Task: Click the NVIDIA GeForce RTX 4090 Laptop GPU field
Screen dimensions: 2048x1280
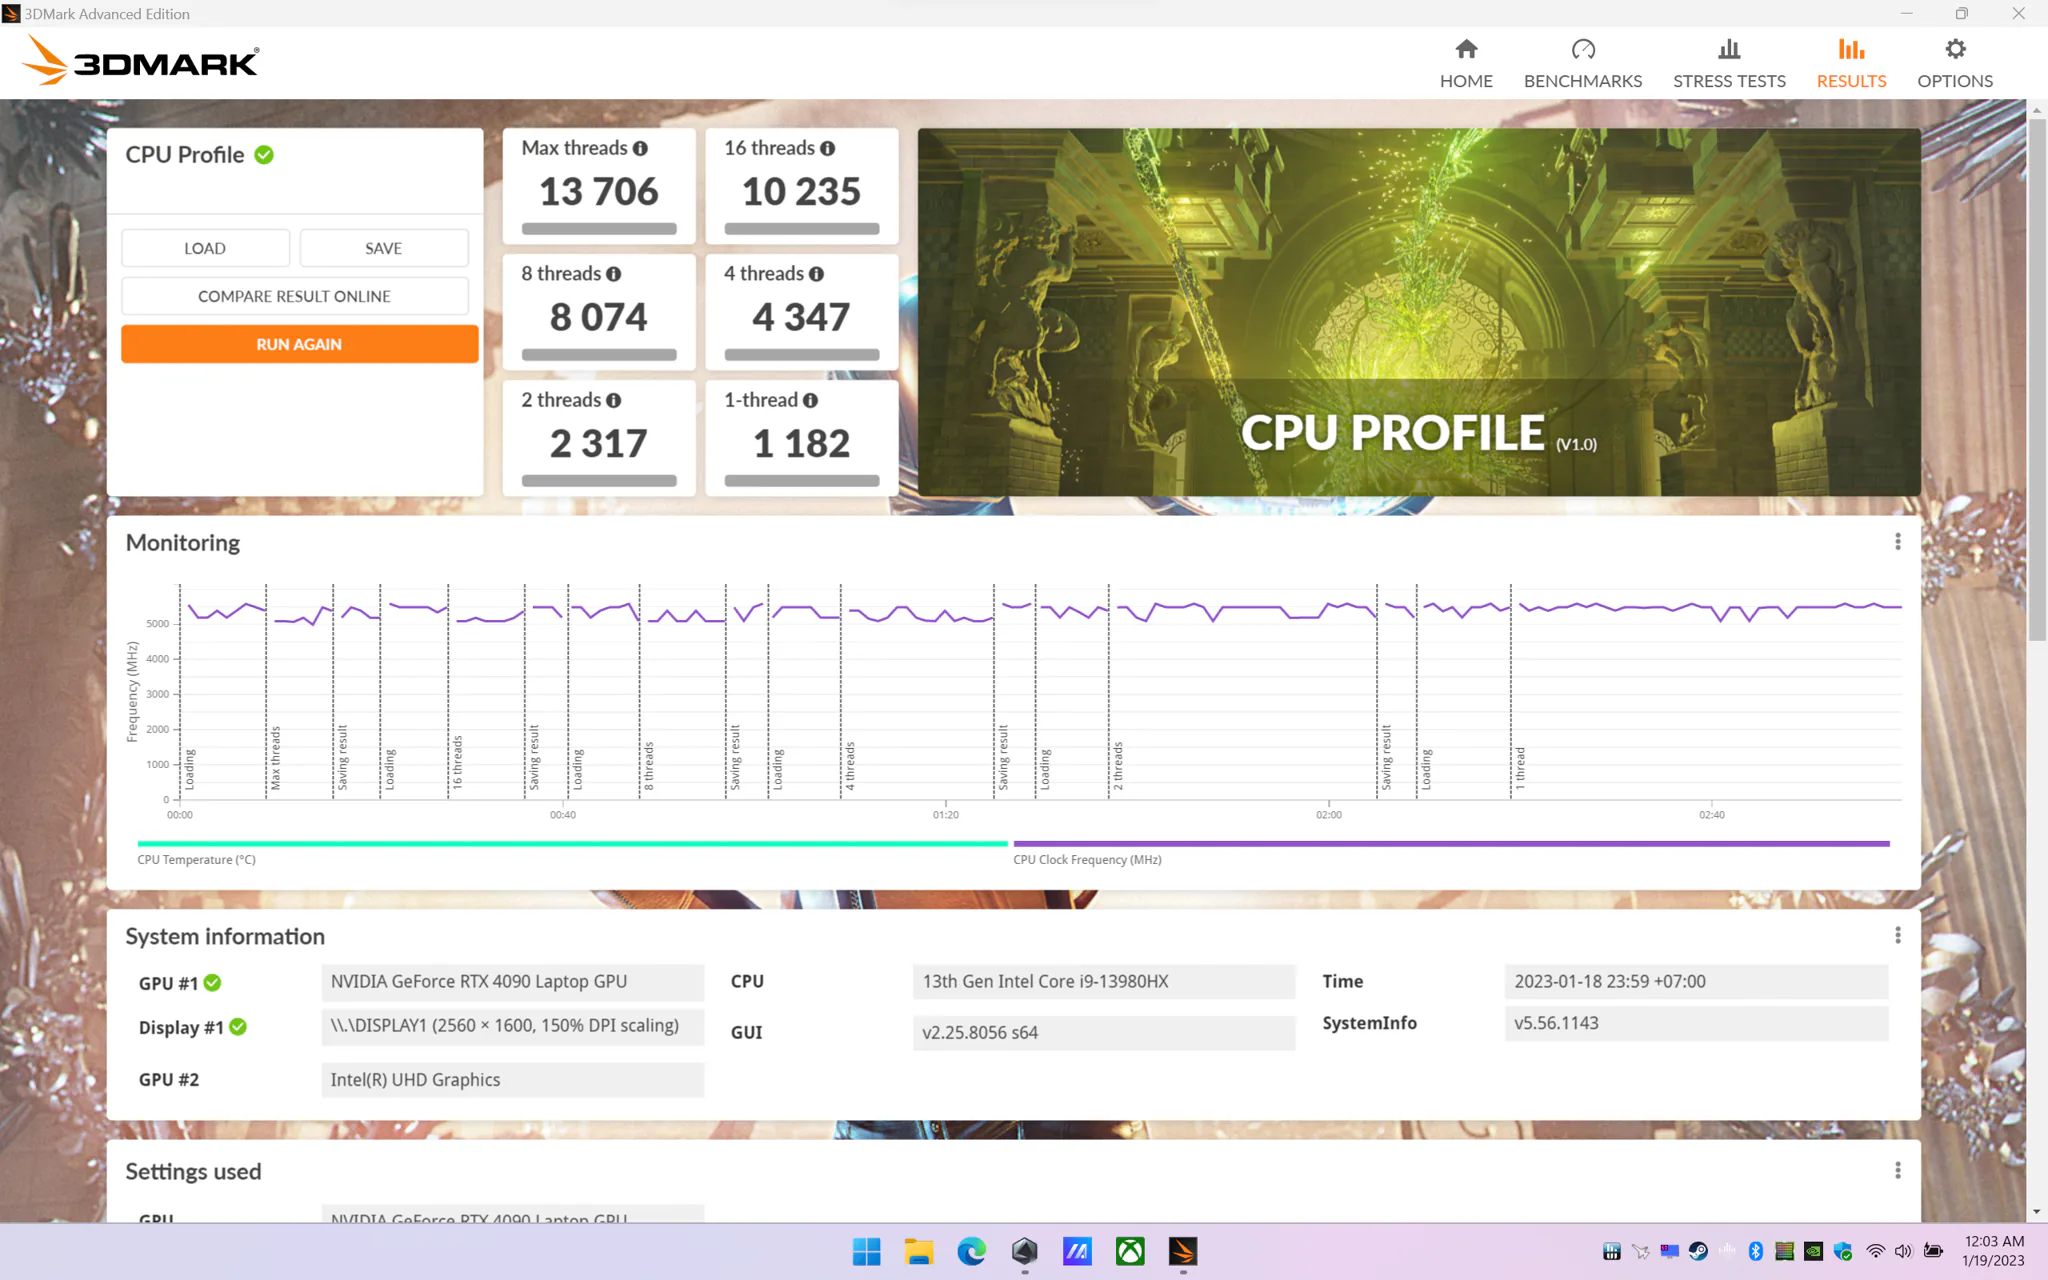Action: pyautogui.click(x=513, y=982)
